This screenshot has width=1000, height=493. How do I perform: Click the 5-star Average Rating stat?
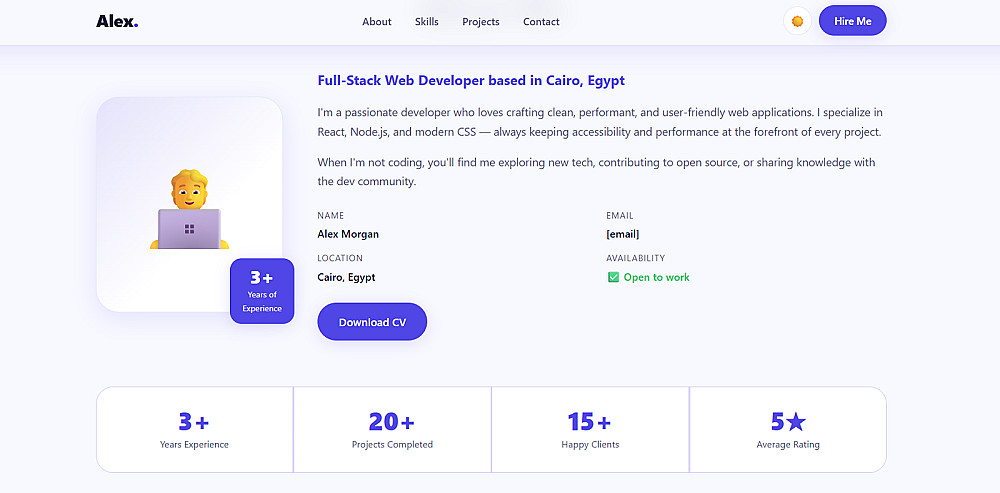(x=788, y=429)
